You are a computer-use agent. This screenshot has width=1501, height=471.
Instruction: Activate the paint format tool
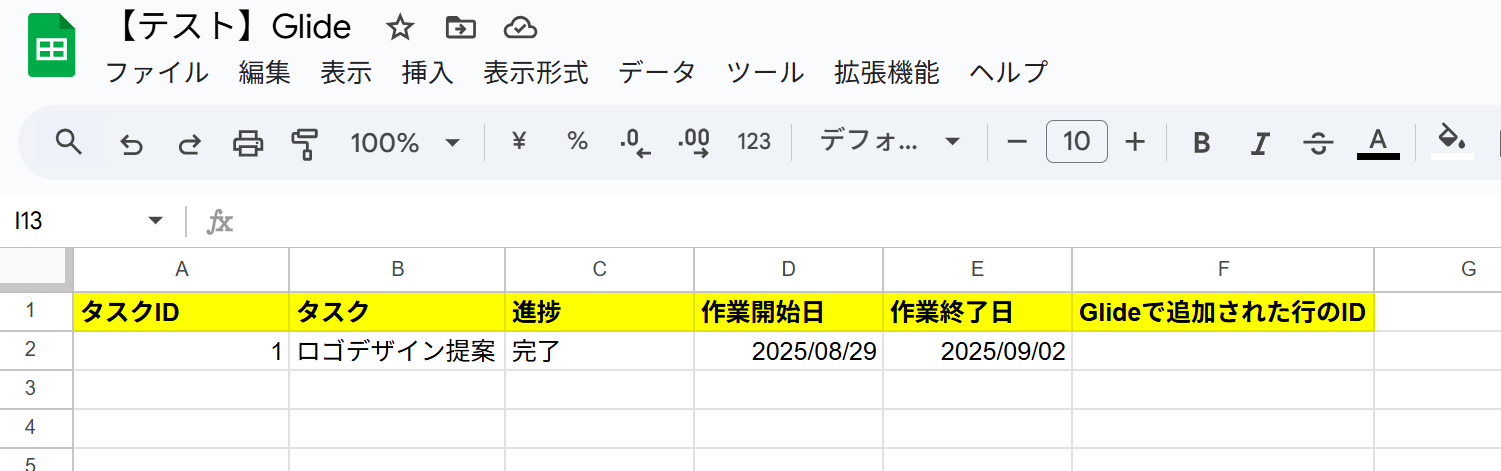(304, 143)
